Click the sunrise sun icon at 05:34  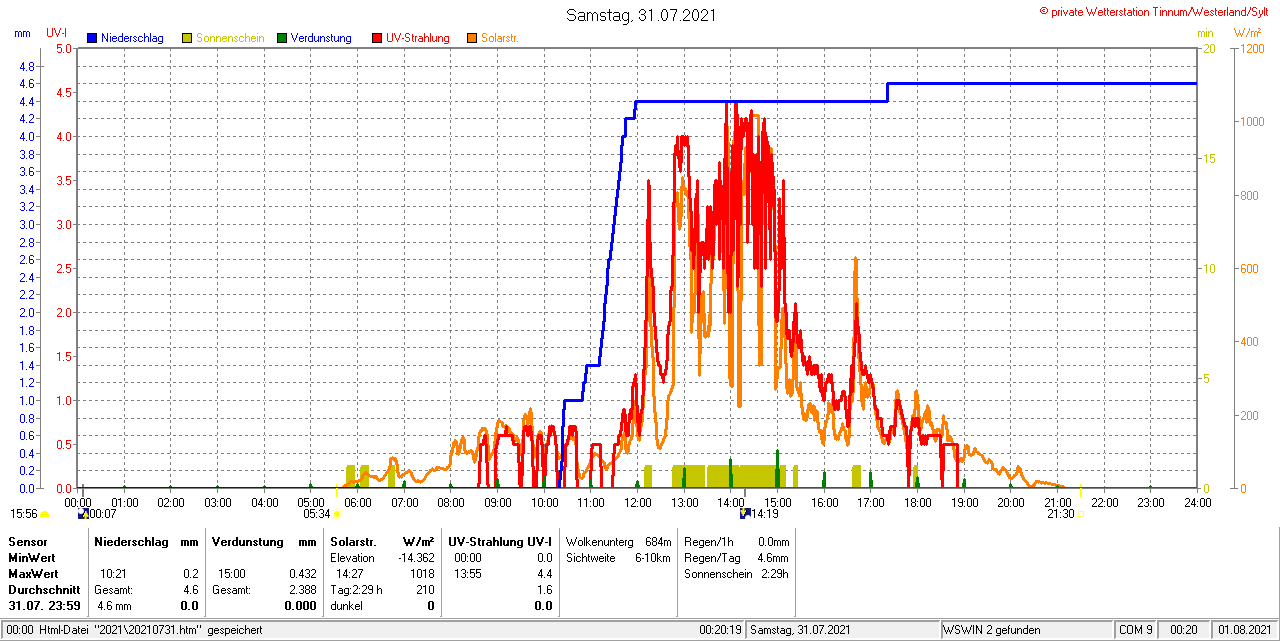coord(336,514)
